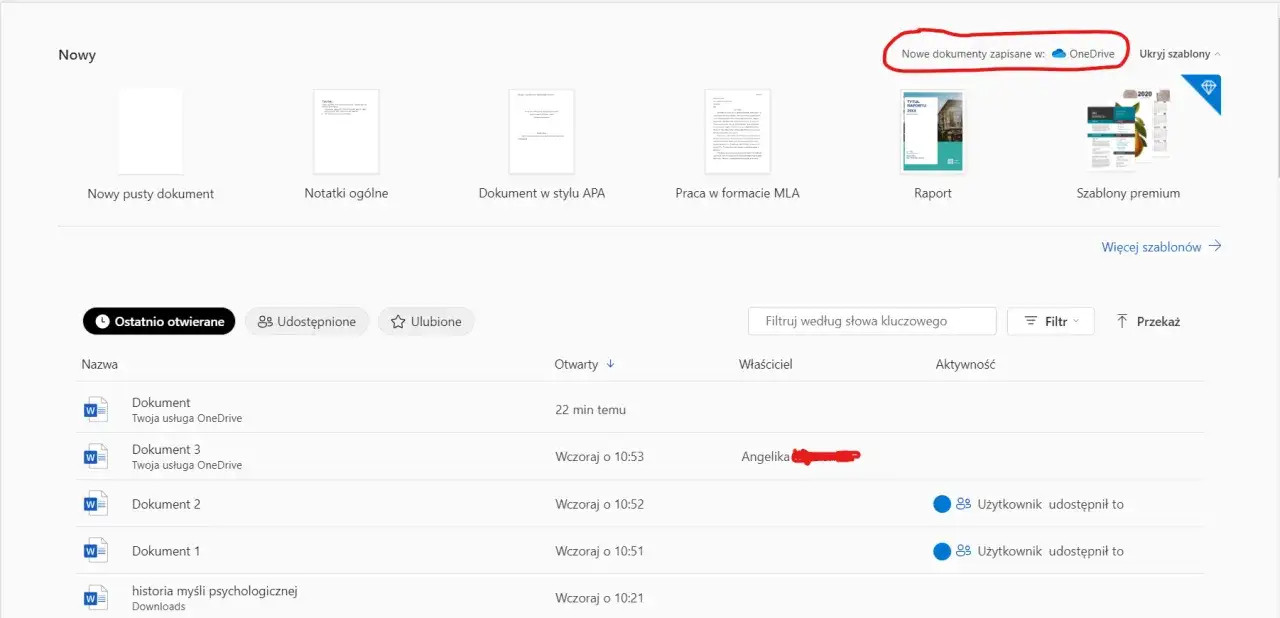Pick Praca w formacie MLA template
The image size is (1280, 618).
click(x=737, y=131)
